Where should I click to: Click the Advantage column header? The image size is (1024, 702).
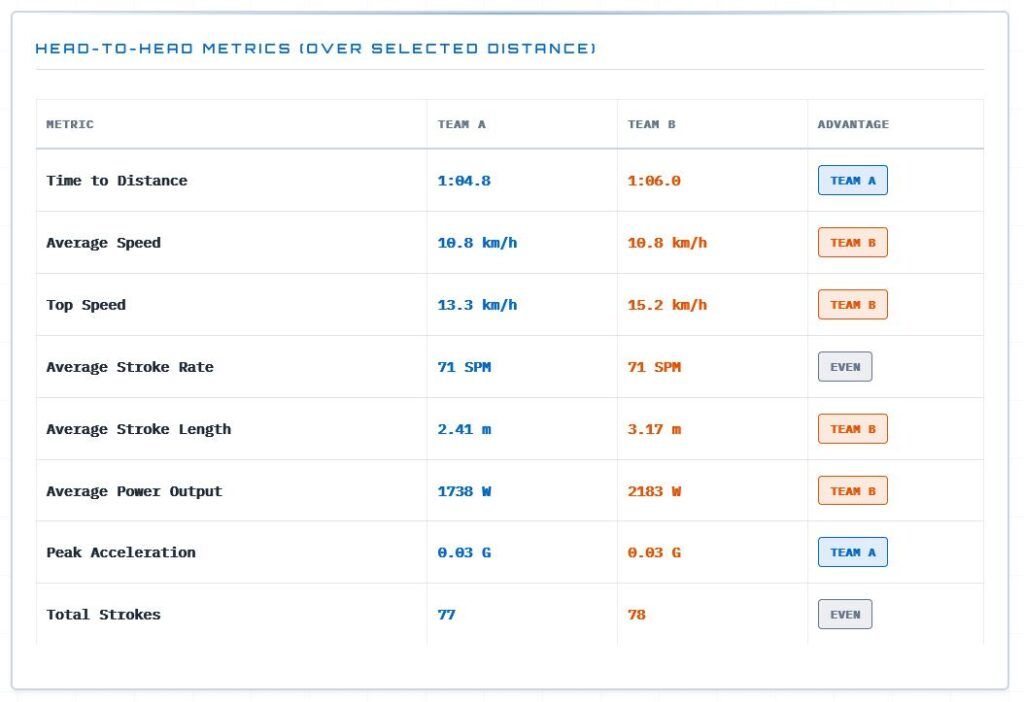(x=853, y=124)
